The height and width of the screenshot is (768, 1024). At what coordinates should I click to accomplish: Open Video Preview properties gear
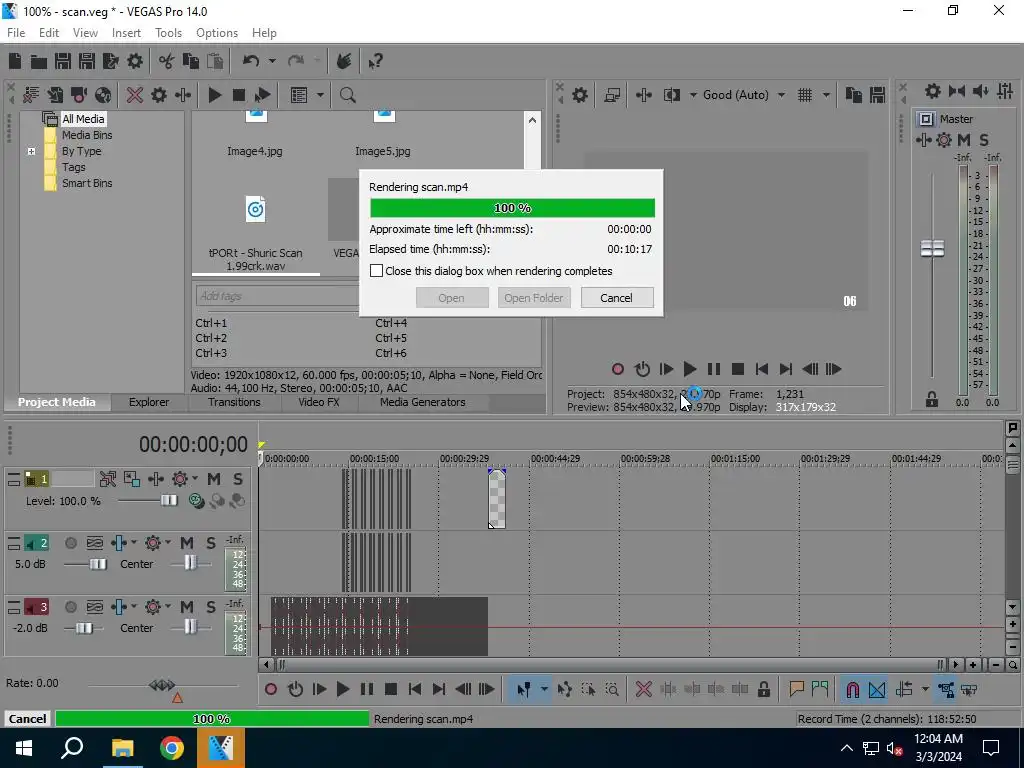tap(580, 95)
